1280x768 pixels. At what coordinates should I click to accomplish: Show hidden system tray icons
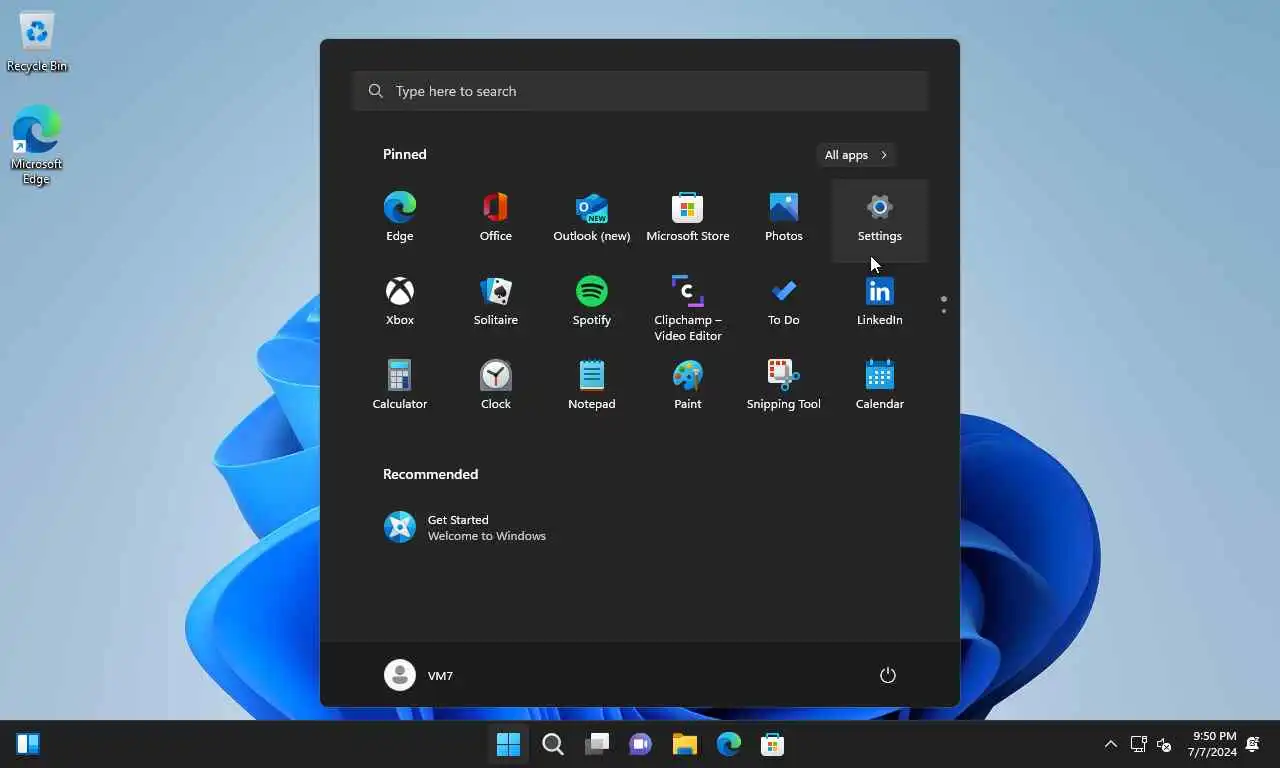[1110, 744]
